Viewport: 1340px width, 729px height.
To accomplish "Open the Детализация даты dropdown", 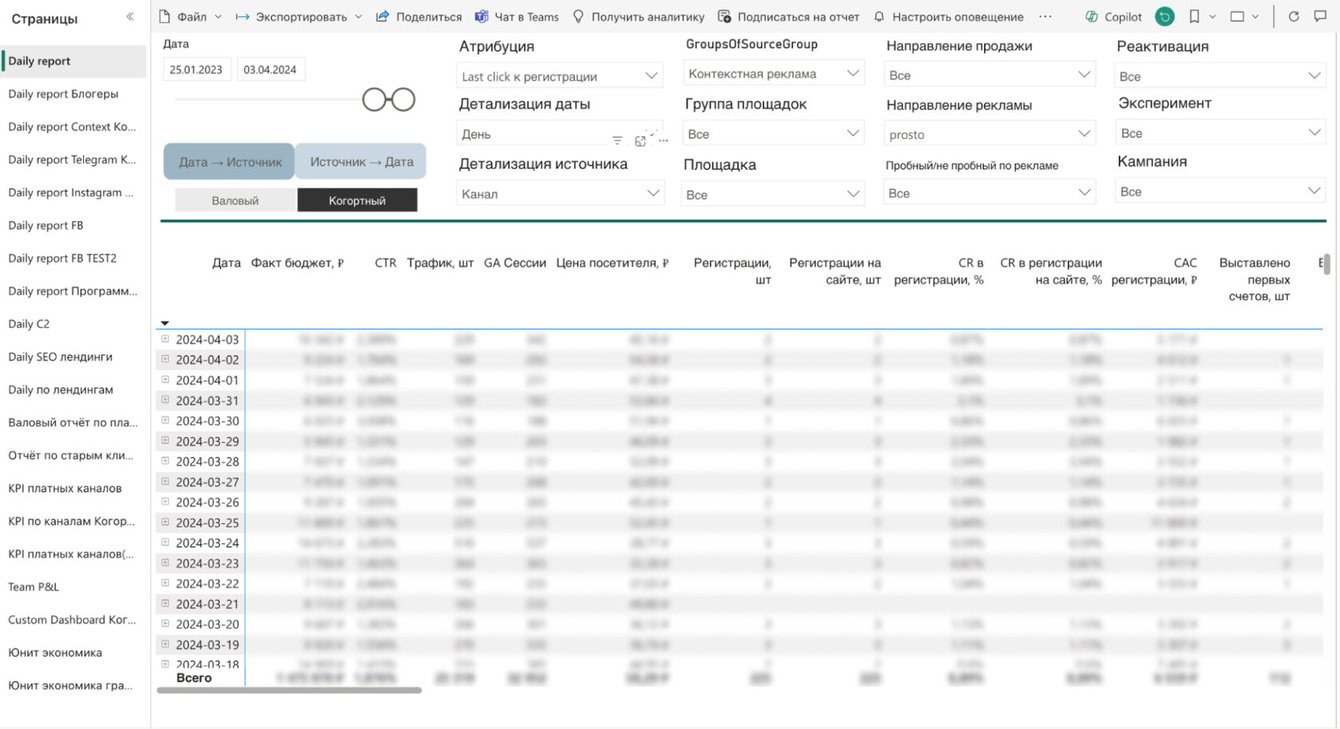I will pyautogui.click(x=561, y=134).
